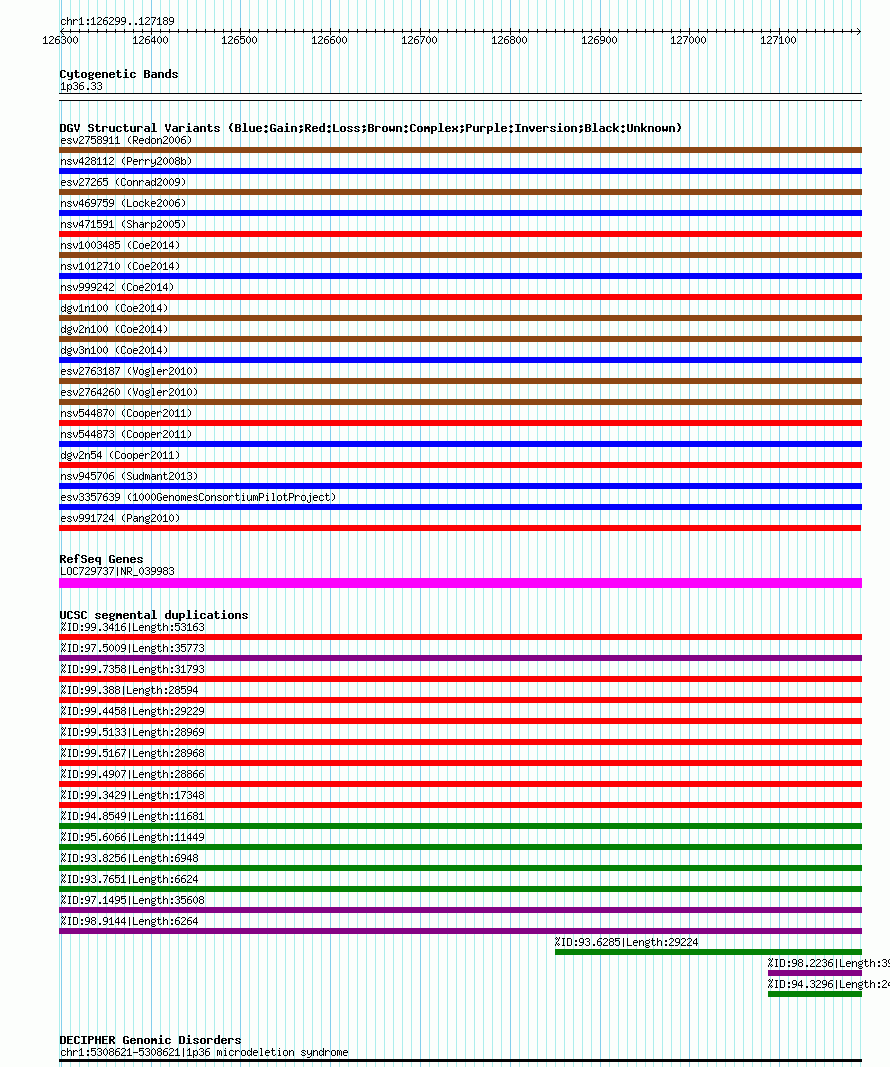The image size is (890, 1067).
Task: Click the %ID:95.6066|Length:11449 label
Action: pos(132,838)
